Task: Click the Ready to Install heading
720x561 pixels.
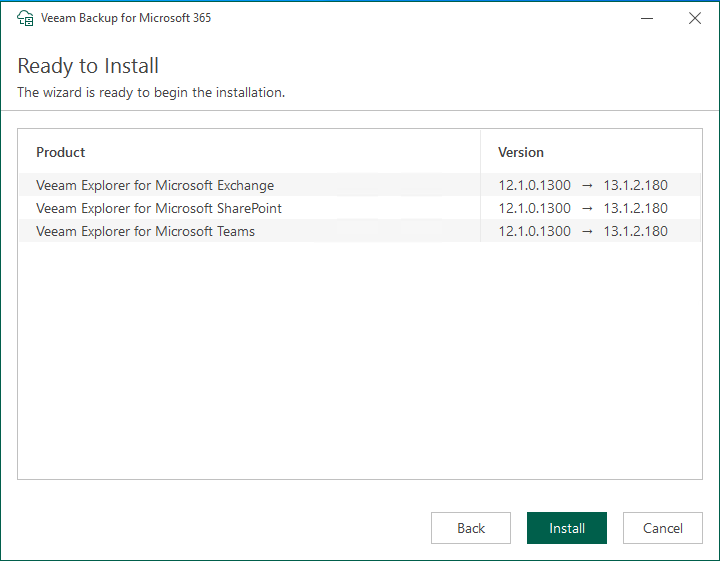Action: (x=88, y=66)
